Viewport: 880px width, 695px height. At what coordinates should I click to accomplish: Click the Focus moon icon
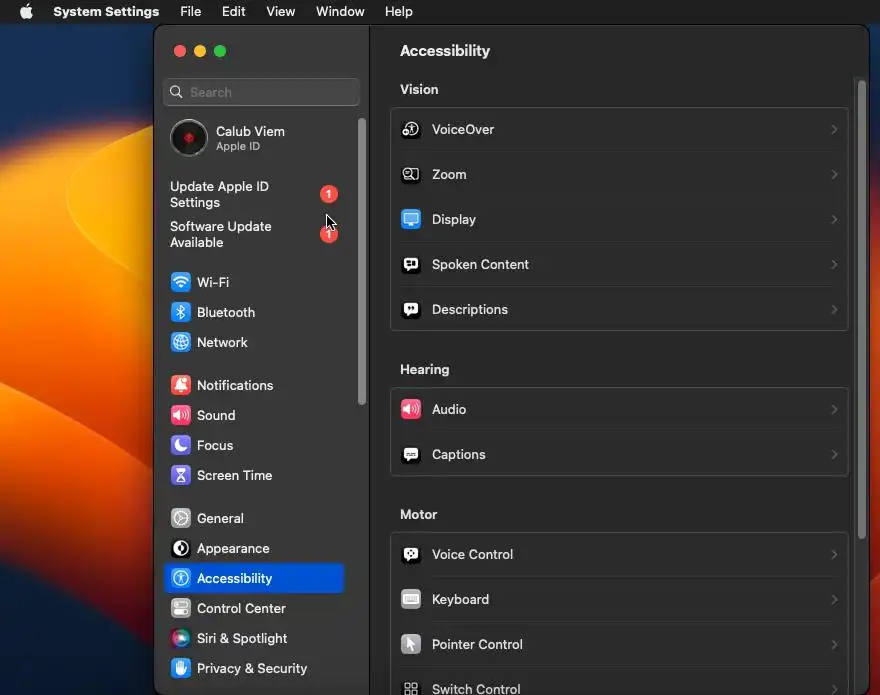pos(181,445)
